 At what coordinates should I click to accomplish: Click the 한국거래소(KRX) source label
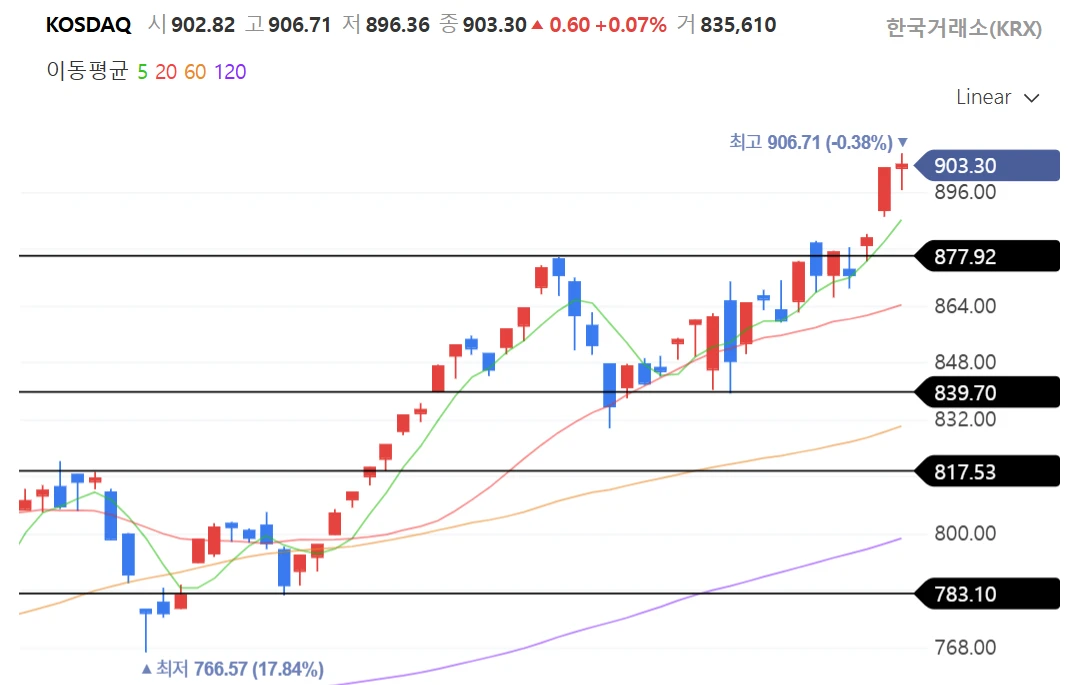(x=963, y=28)
